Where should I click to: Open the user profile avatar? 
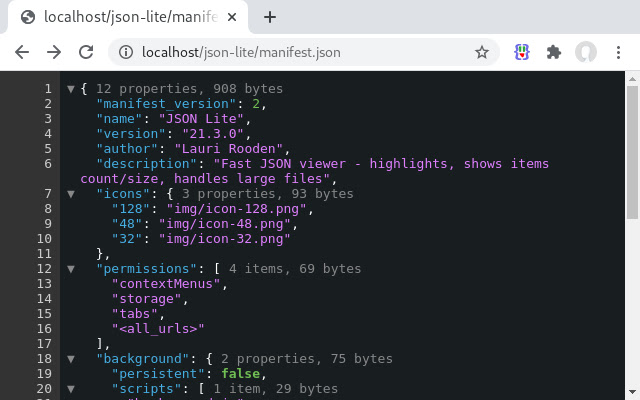(x=586, y=52)
